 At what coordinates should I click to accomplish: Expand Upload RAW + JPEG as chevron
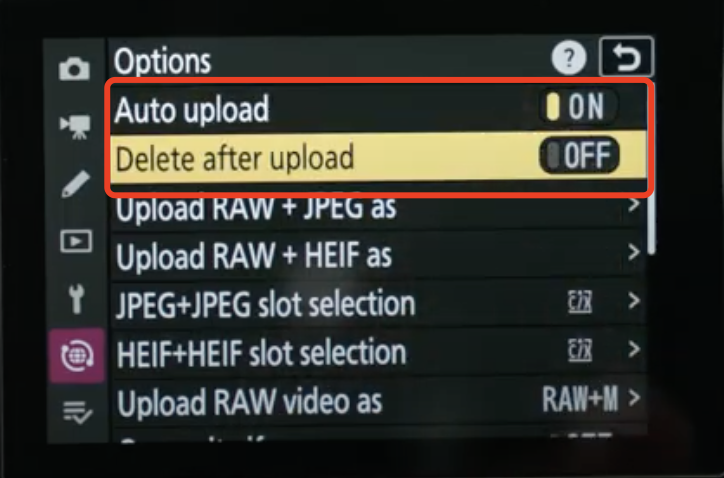pos(634,204)
